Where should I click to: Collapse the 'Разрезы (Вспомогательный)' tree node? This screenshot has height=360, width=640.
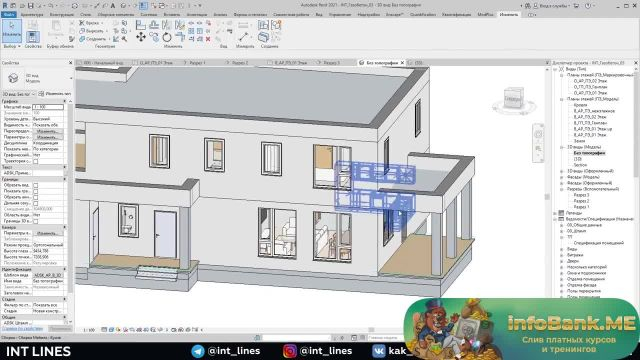[x=562, y=189]
